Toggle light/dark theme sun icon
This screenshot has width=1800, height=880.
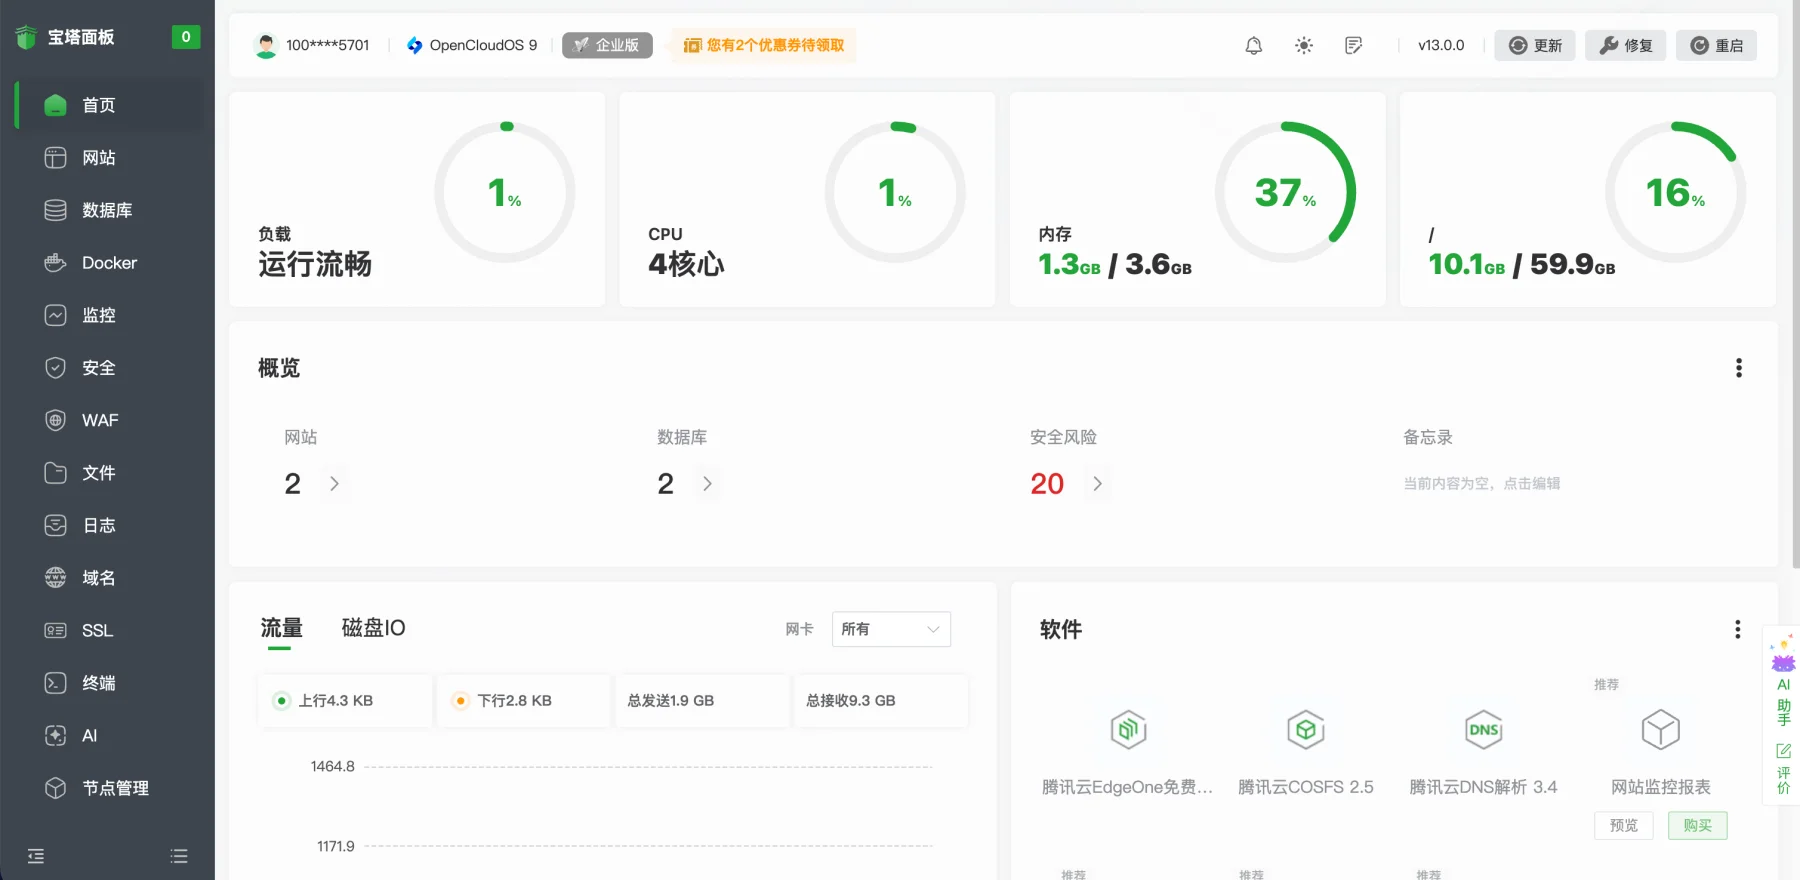pos(1304,45)
